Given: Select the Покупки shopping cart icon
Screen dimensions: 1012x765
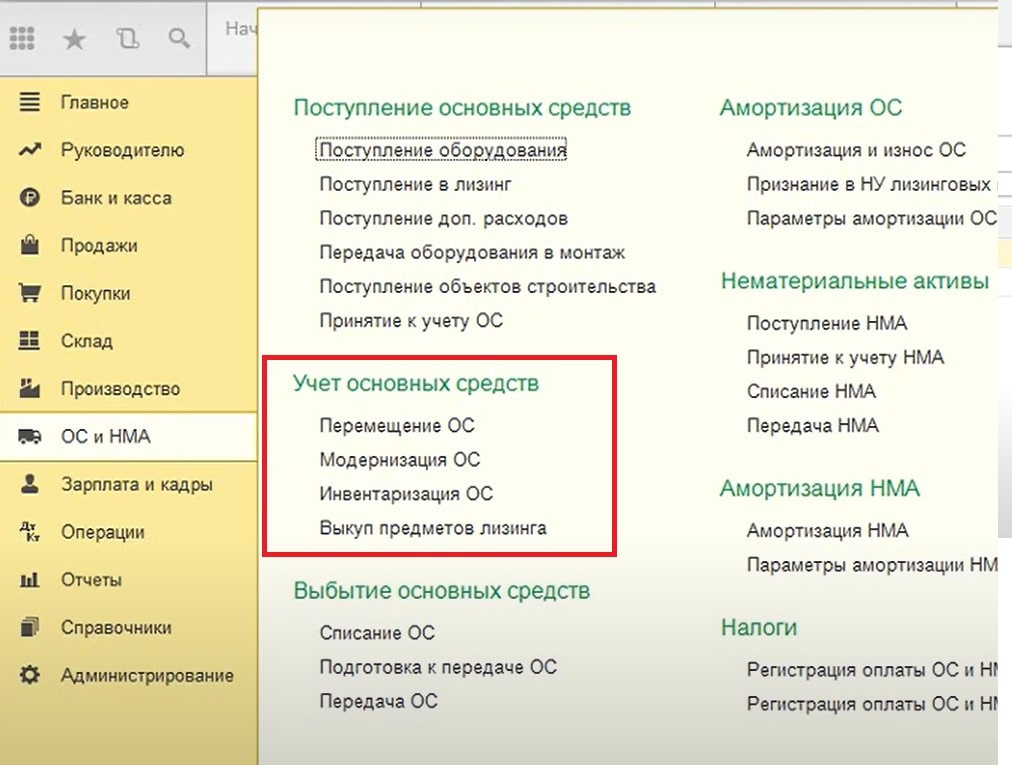Looking at the screenshot, I should (30, 293).
